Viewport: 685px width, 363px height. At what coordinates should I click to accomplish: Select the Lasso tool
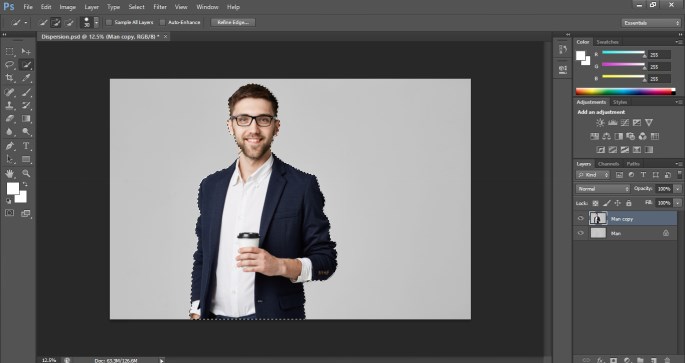[x=9, y=65]
